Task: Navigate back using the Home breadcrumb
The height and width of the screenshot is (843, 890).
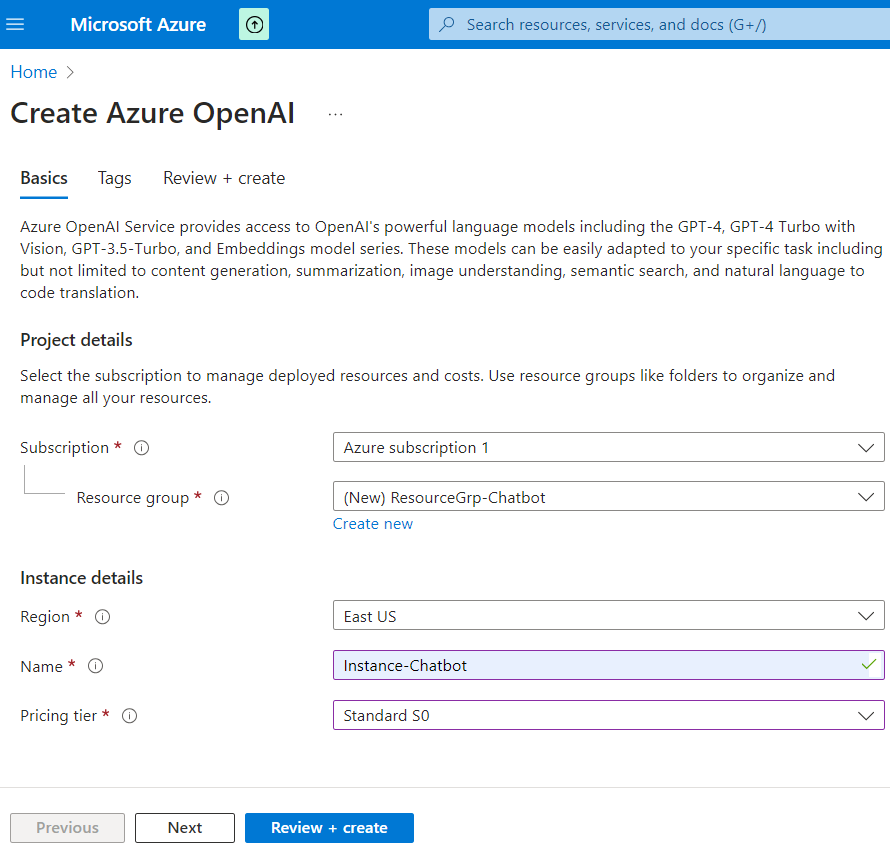Action: pyautogui.click(x=33, y=71)
